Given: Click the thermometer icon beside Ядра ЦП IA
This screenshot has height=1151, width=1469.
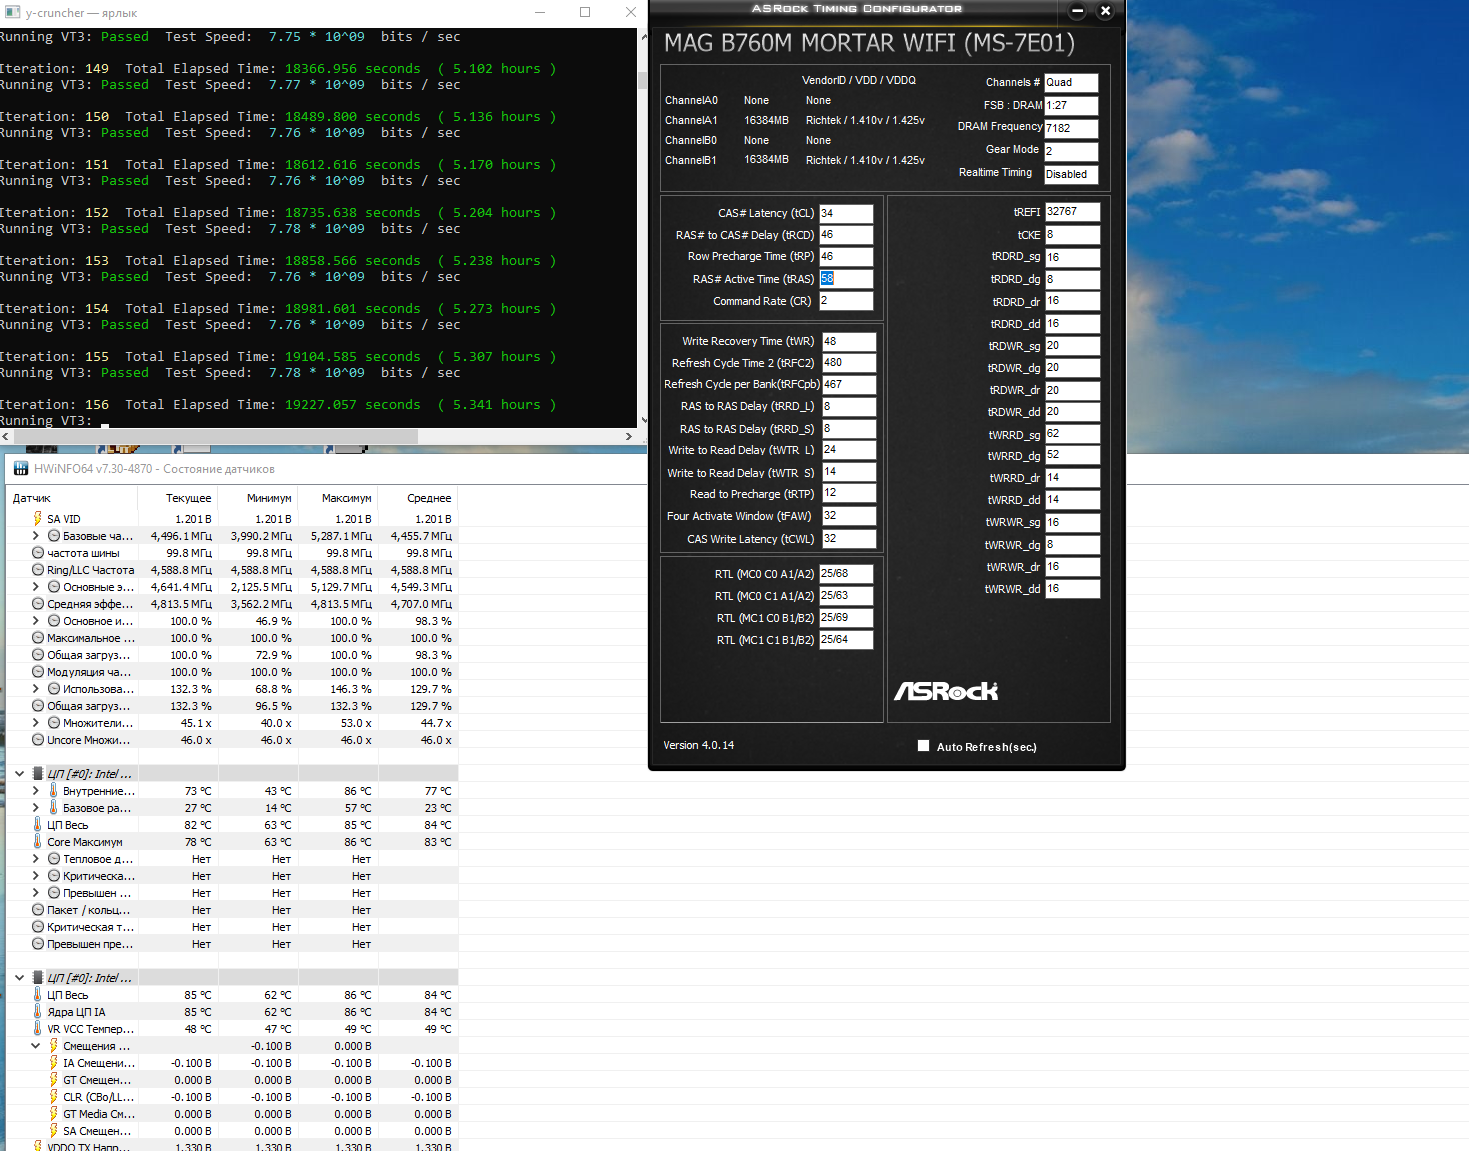Looking at the screenshot, I should (37, 1012).
